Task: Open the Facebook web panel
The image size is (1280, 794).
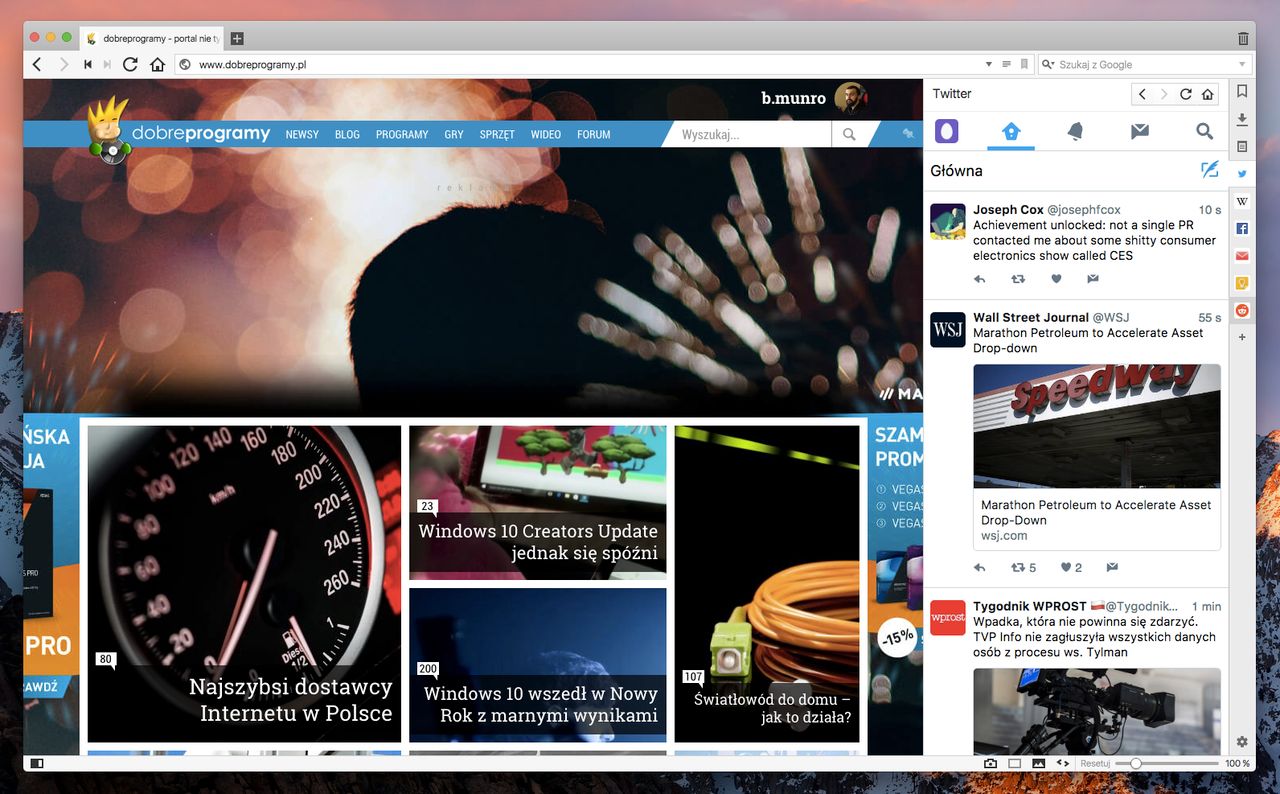Action: pyautogui.click(x=1242, y=229)
